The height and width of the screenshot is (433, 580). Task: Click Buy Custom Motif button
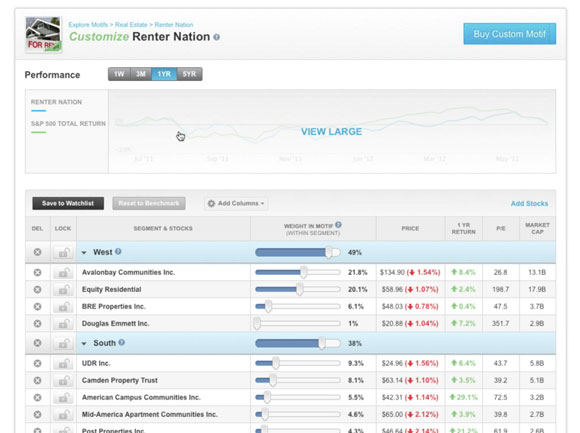509,34
